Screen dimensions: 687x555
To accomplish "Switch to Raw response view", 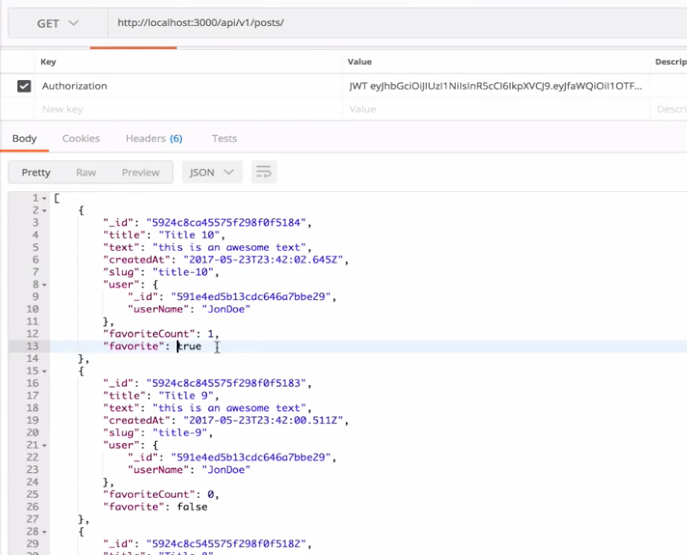I will pyautogui.click(x=86, y=173).
